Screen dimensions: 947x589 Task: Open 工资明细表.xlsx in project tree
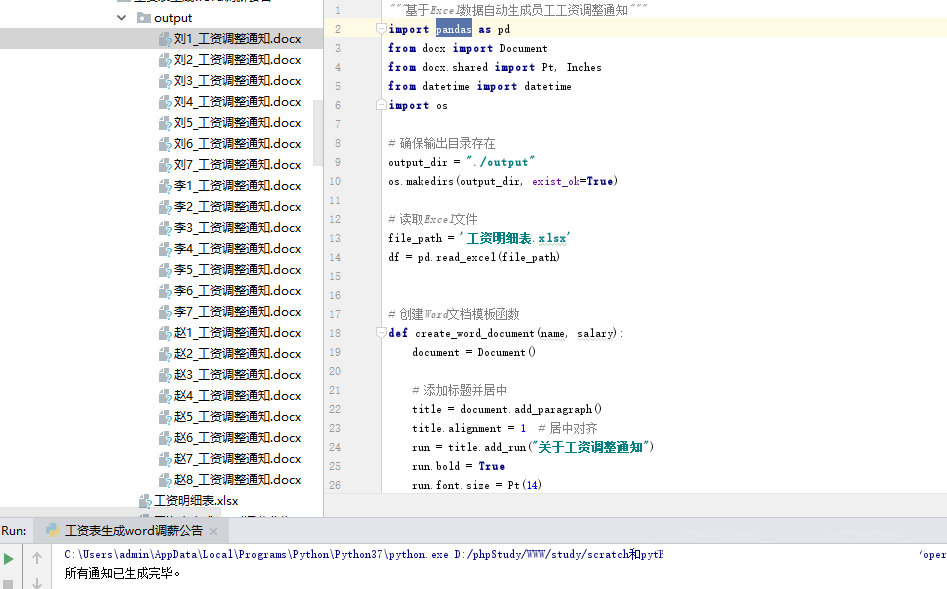196,501
